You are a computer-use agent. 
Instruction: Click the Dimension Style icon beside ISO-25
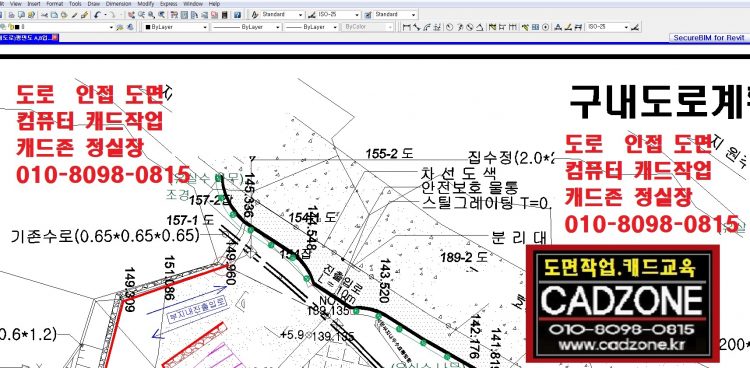coord(312,15)
